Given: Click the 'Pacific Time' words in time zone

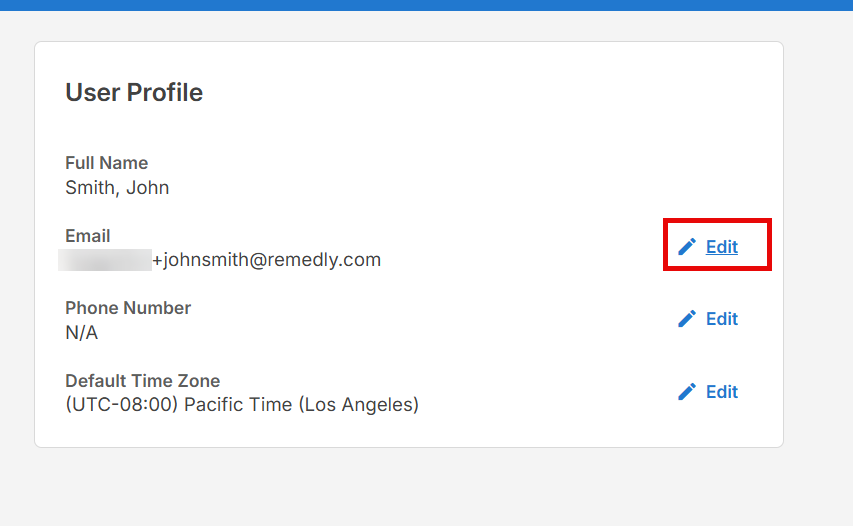Looking at the screenshot, I should click(238, 405).
